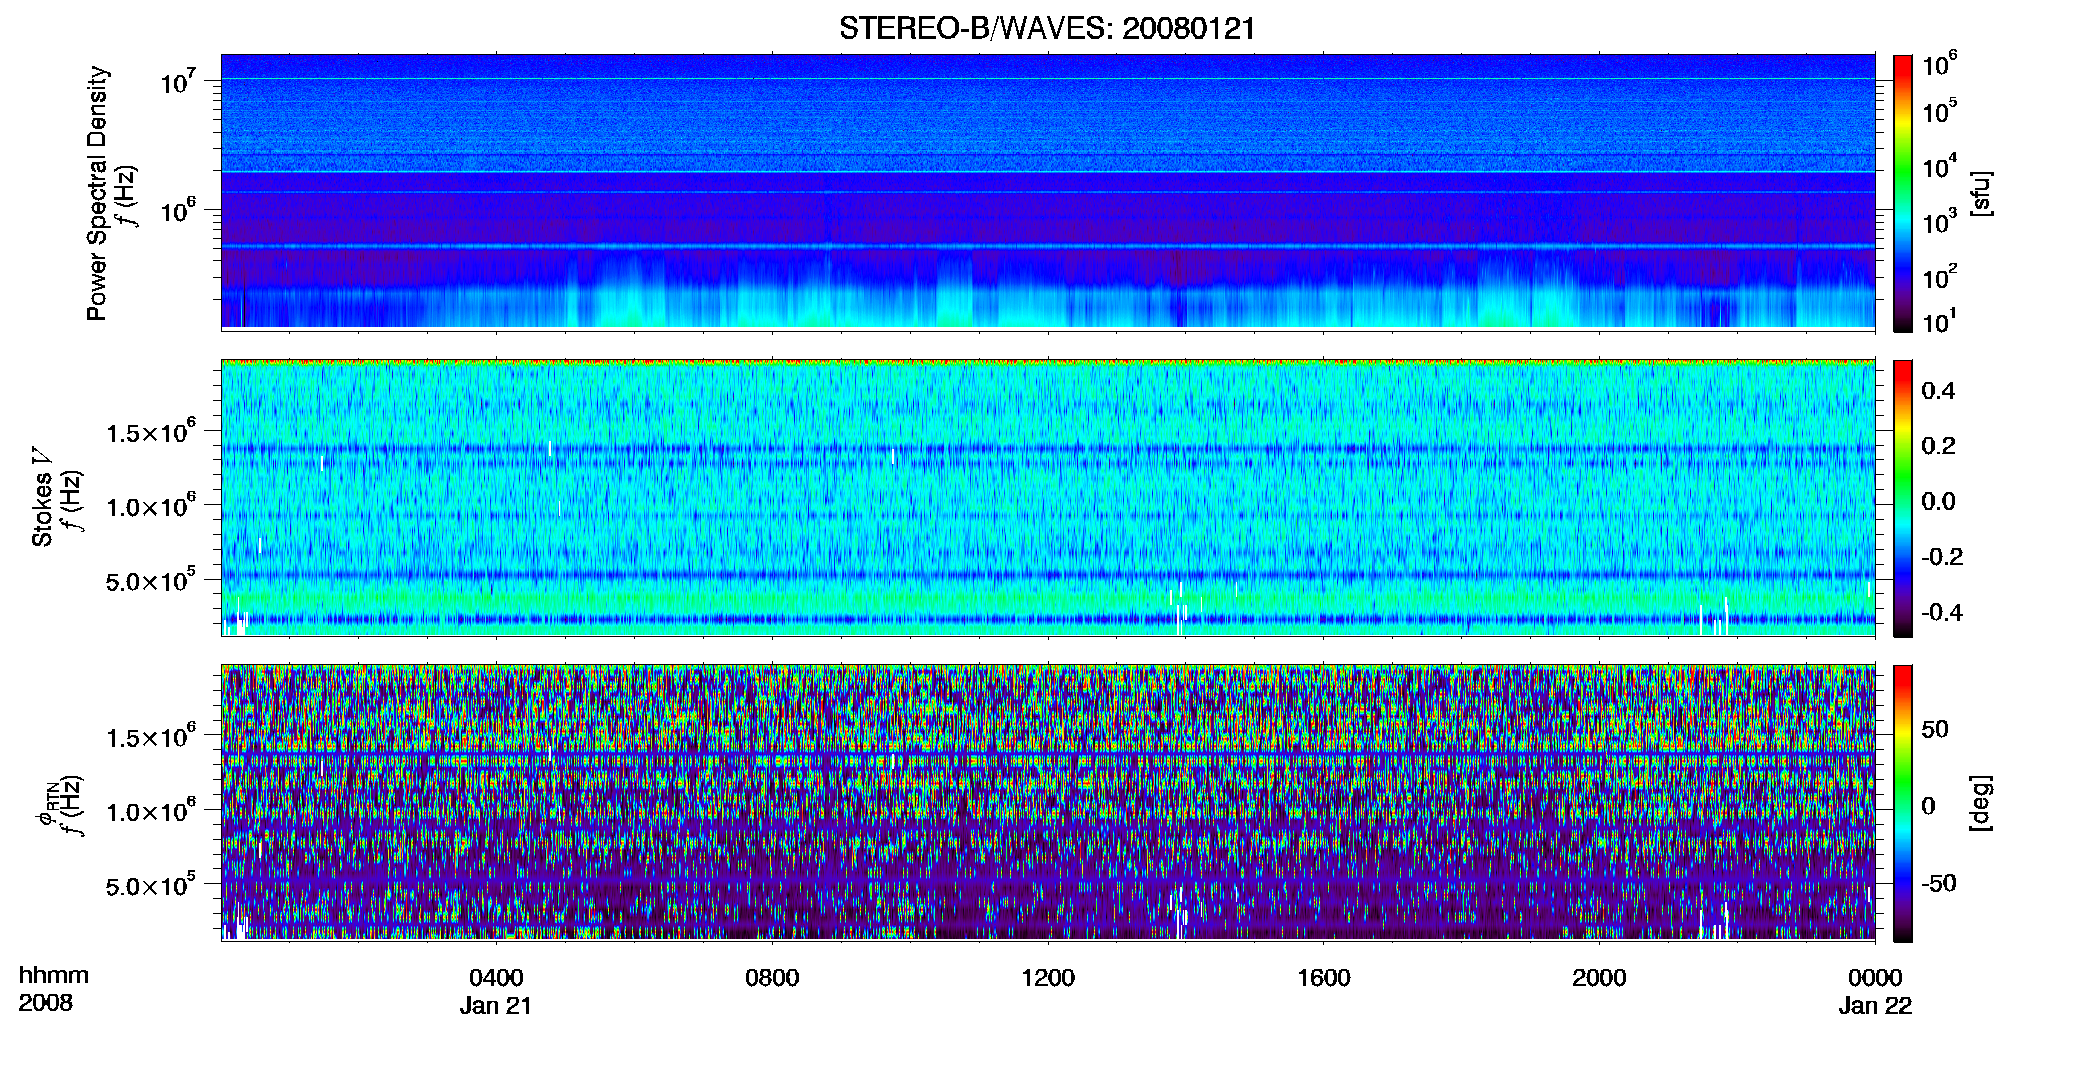Click the hhmm time format label
The height and width of the screenshot is (1080, 2096).
(54, 976)
